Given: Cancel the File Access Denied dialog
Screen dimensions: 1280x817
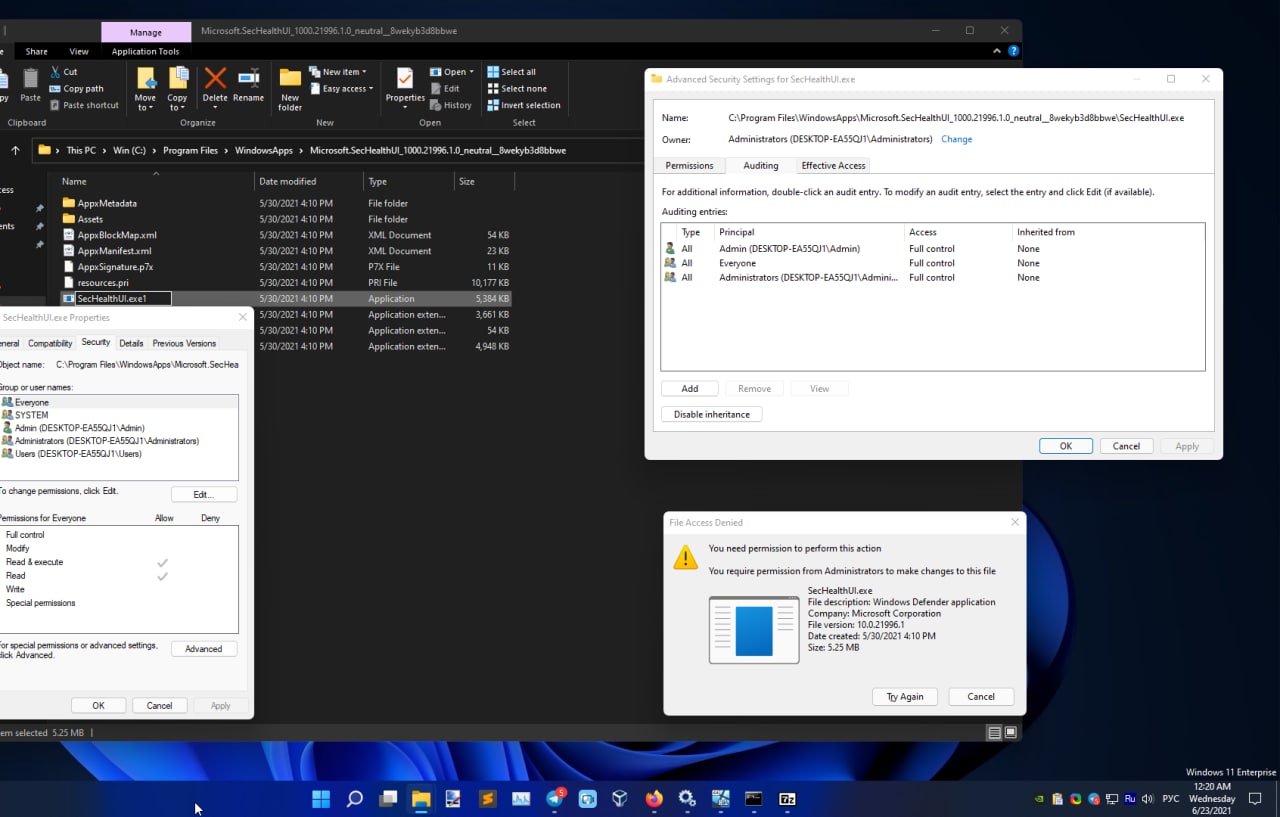Looking at the screenshot, I should [x=981, y=696].
